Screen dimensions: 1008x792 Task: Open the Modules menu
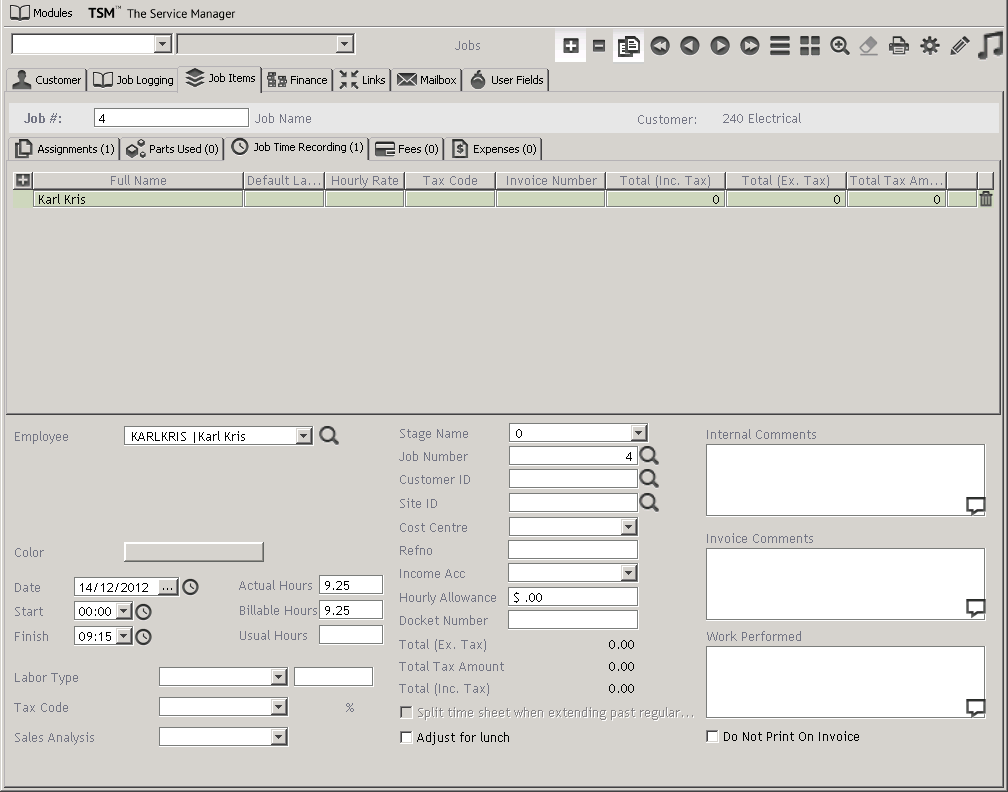point(41,13)
